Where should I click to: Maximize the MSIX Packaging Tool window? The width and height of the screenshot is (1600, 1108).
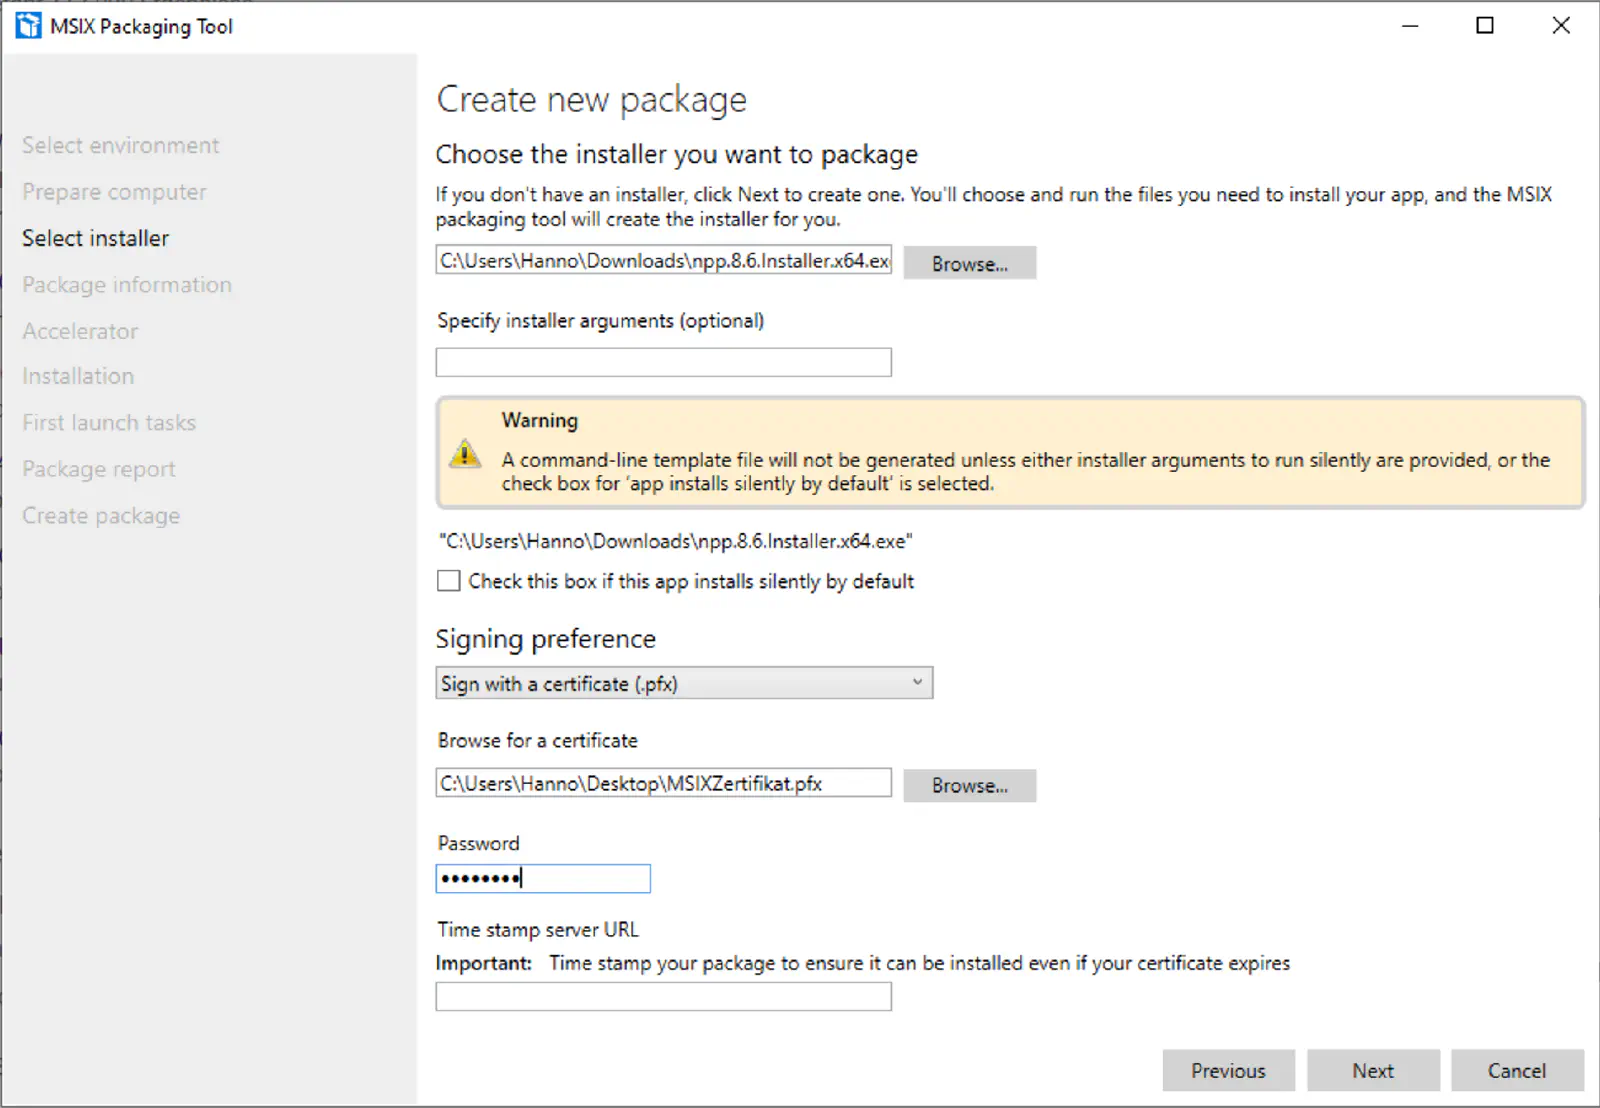(1485, 26)
